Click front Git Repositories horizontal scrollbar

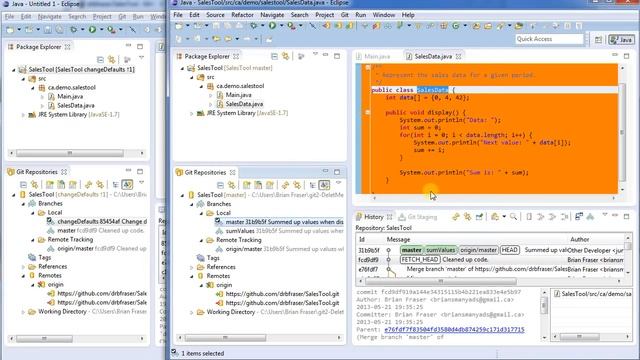coord(225,338)
